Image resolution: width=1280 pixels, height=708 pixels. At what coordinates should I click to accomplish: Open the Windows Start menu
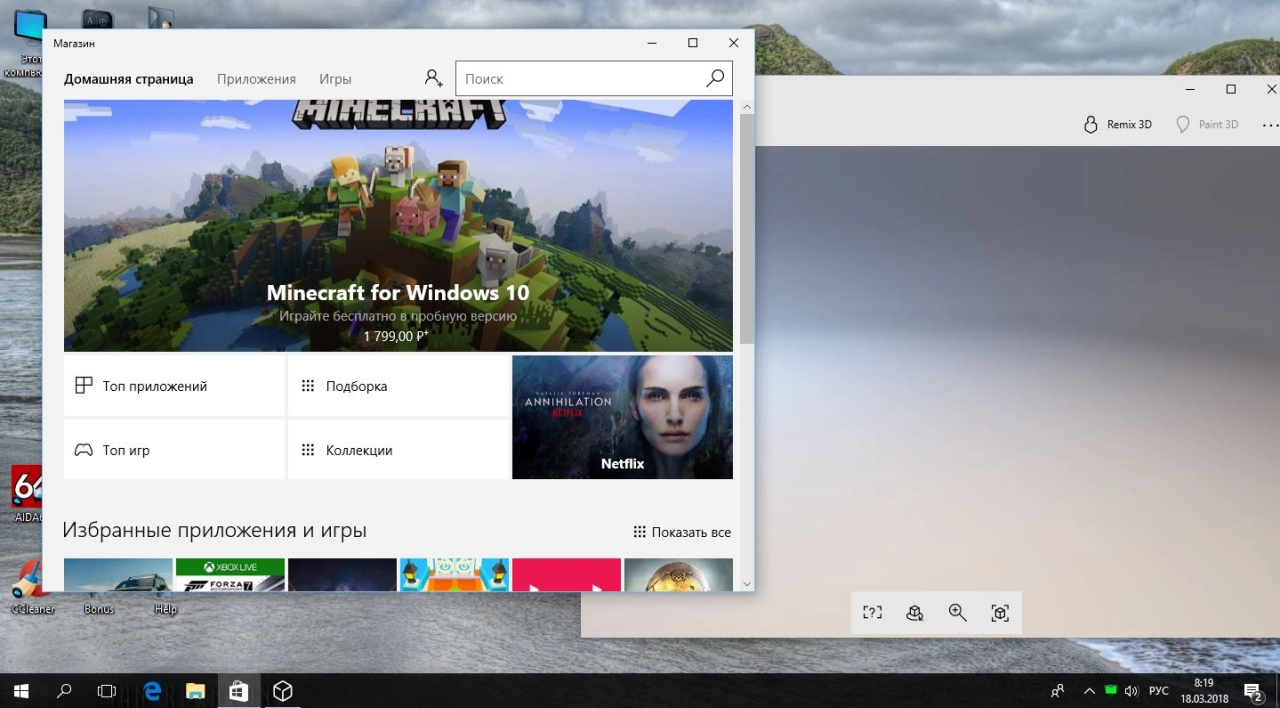click(x=20, y=690)
